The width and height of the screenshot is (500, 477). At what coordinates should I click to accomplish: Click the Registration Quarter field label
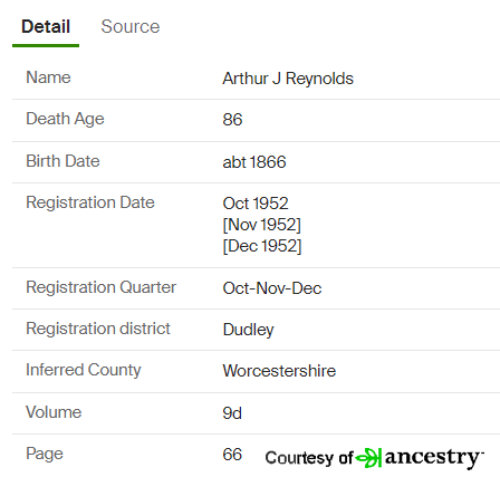101,287
